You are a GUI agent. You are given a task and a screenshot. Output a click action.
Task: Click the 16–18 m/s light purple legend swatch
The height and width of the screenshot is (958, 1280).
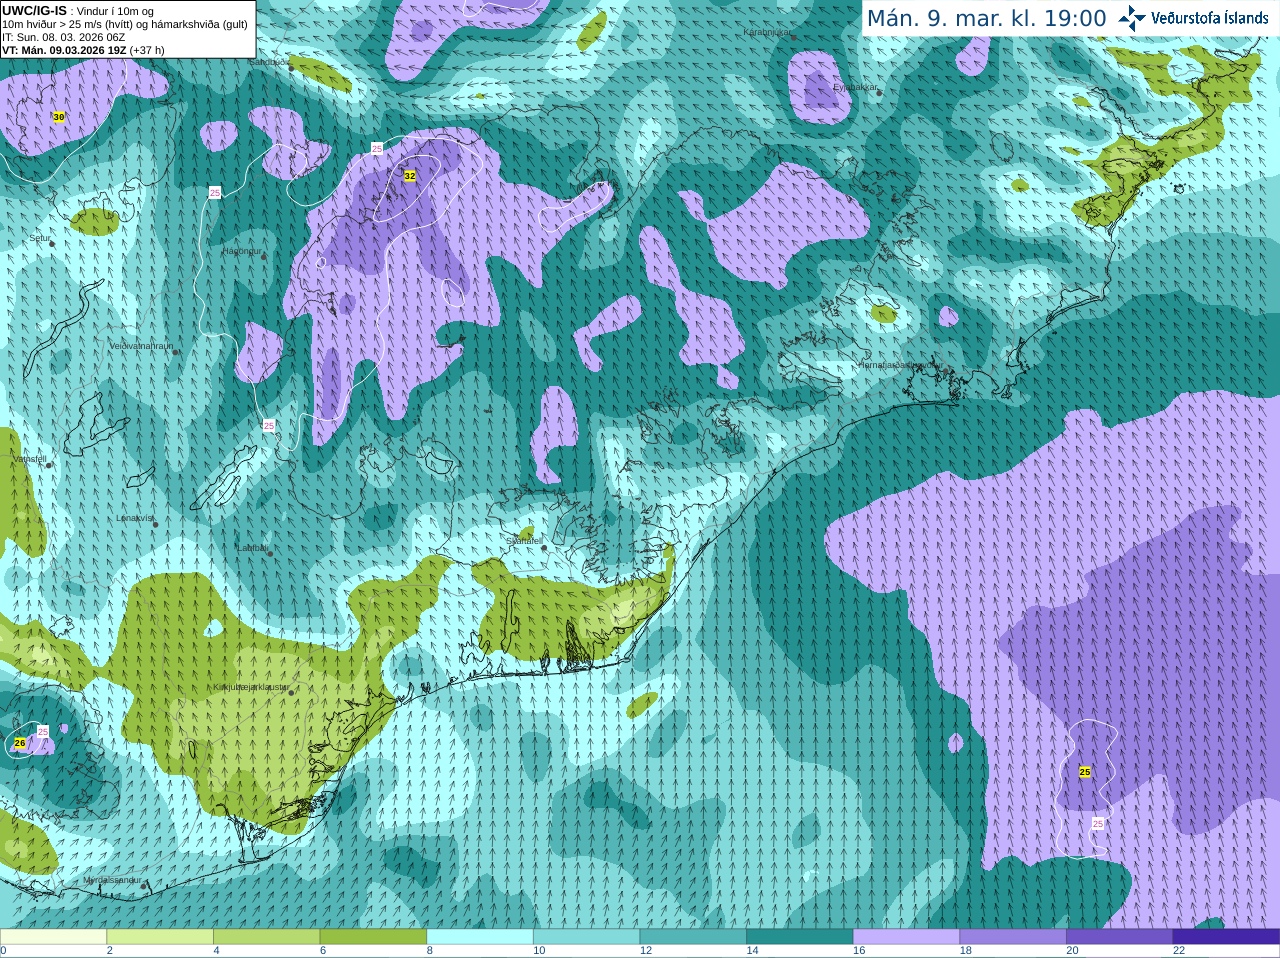pyautogui.click(x=906, y=936)
